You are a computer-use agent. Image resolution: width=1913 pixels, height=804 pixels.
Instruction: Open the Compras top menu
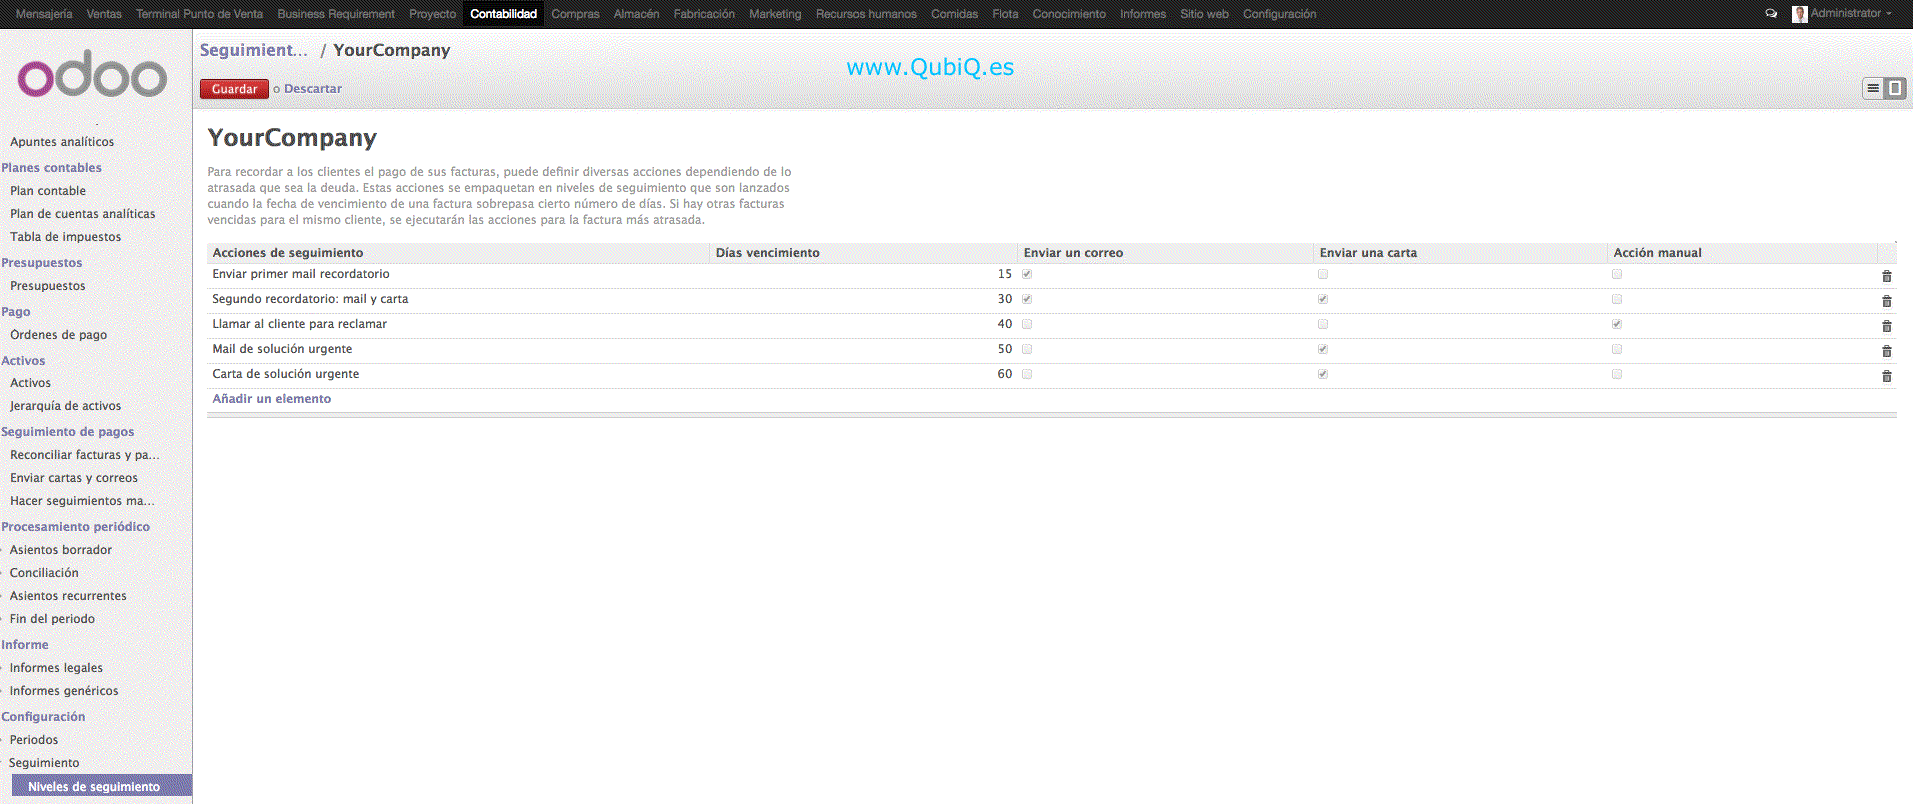point(575,14)
